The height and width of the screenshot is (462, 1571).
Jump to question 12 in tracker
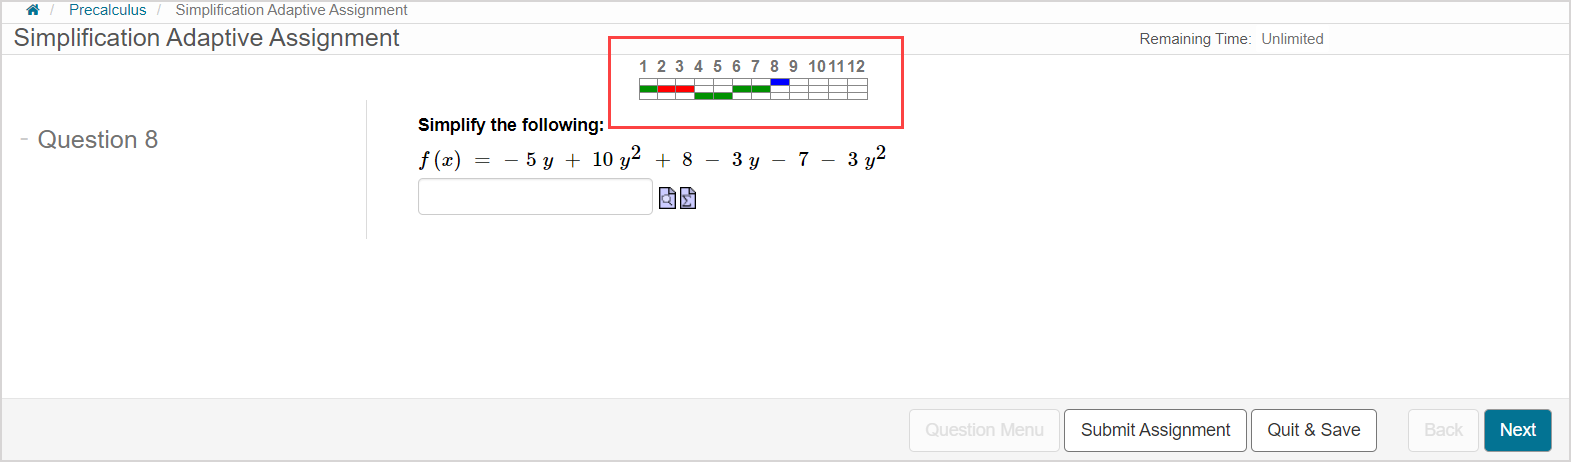(857, 89)
